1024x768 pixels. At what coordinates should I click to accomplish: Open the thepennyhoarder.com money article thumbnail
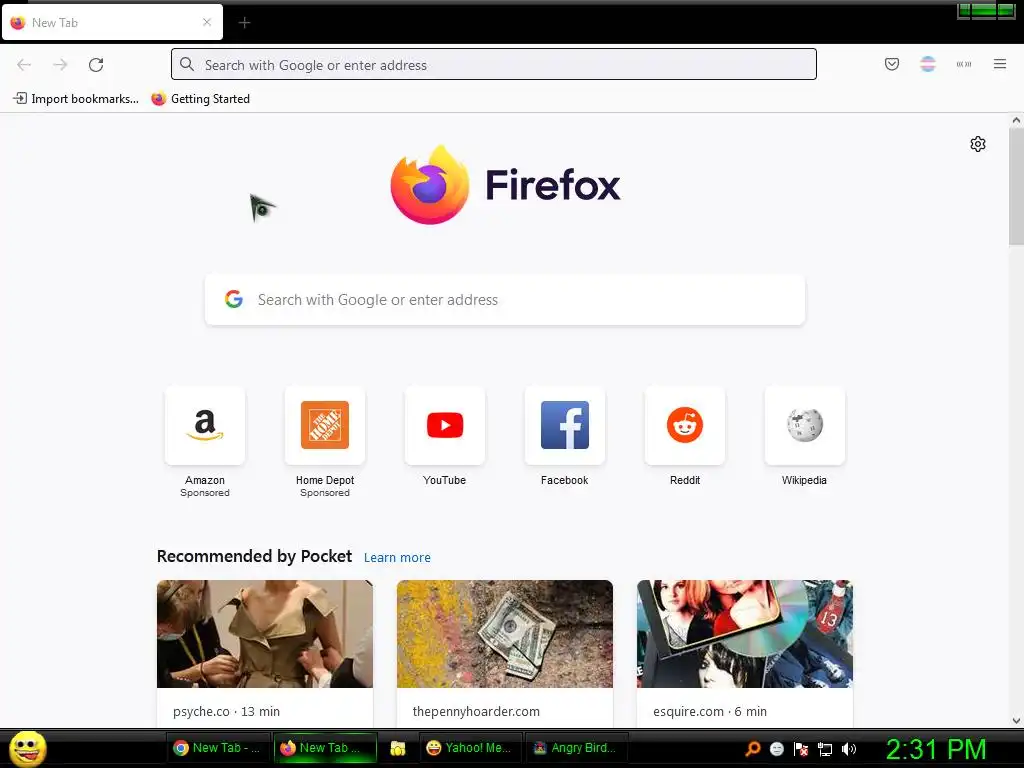point(505,633)
